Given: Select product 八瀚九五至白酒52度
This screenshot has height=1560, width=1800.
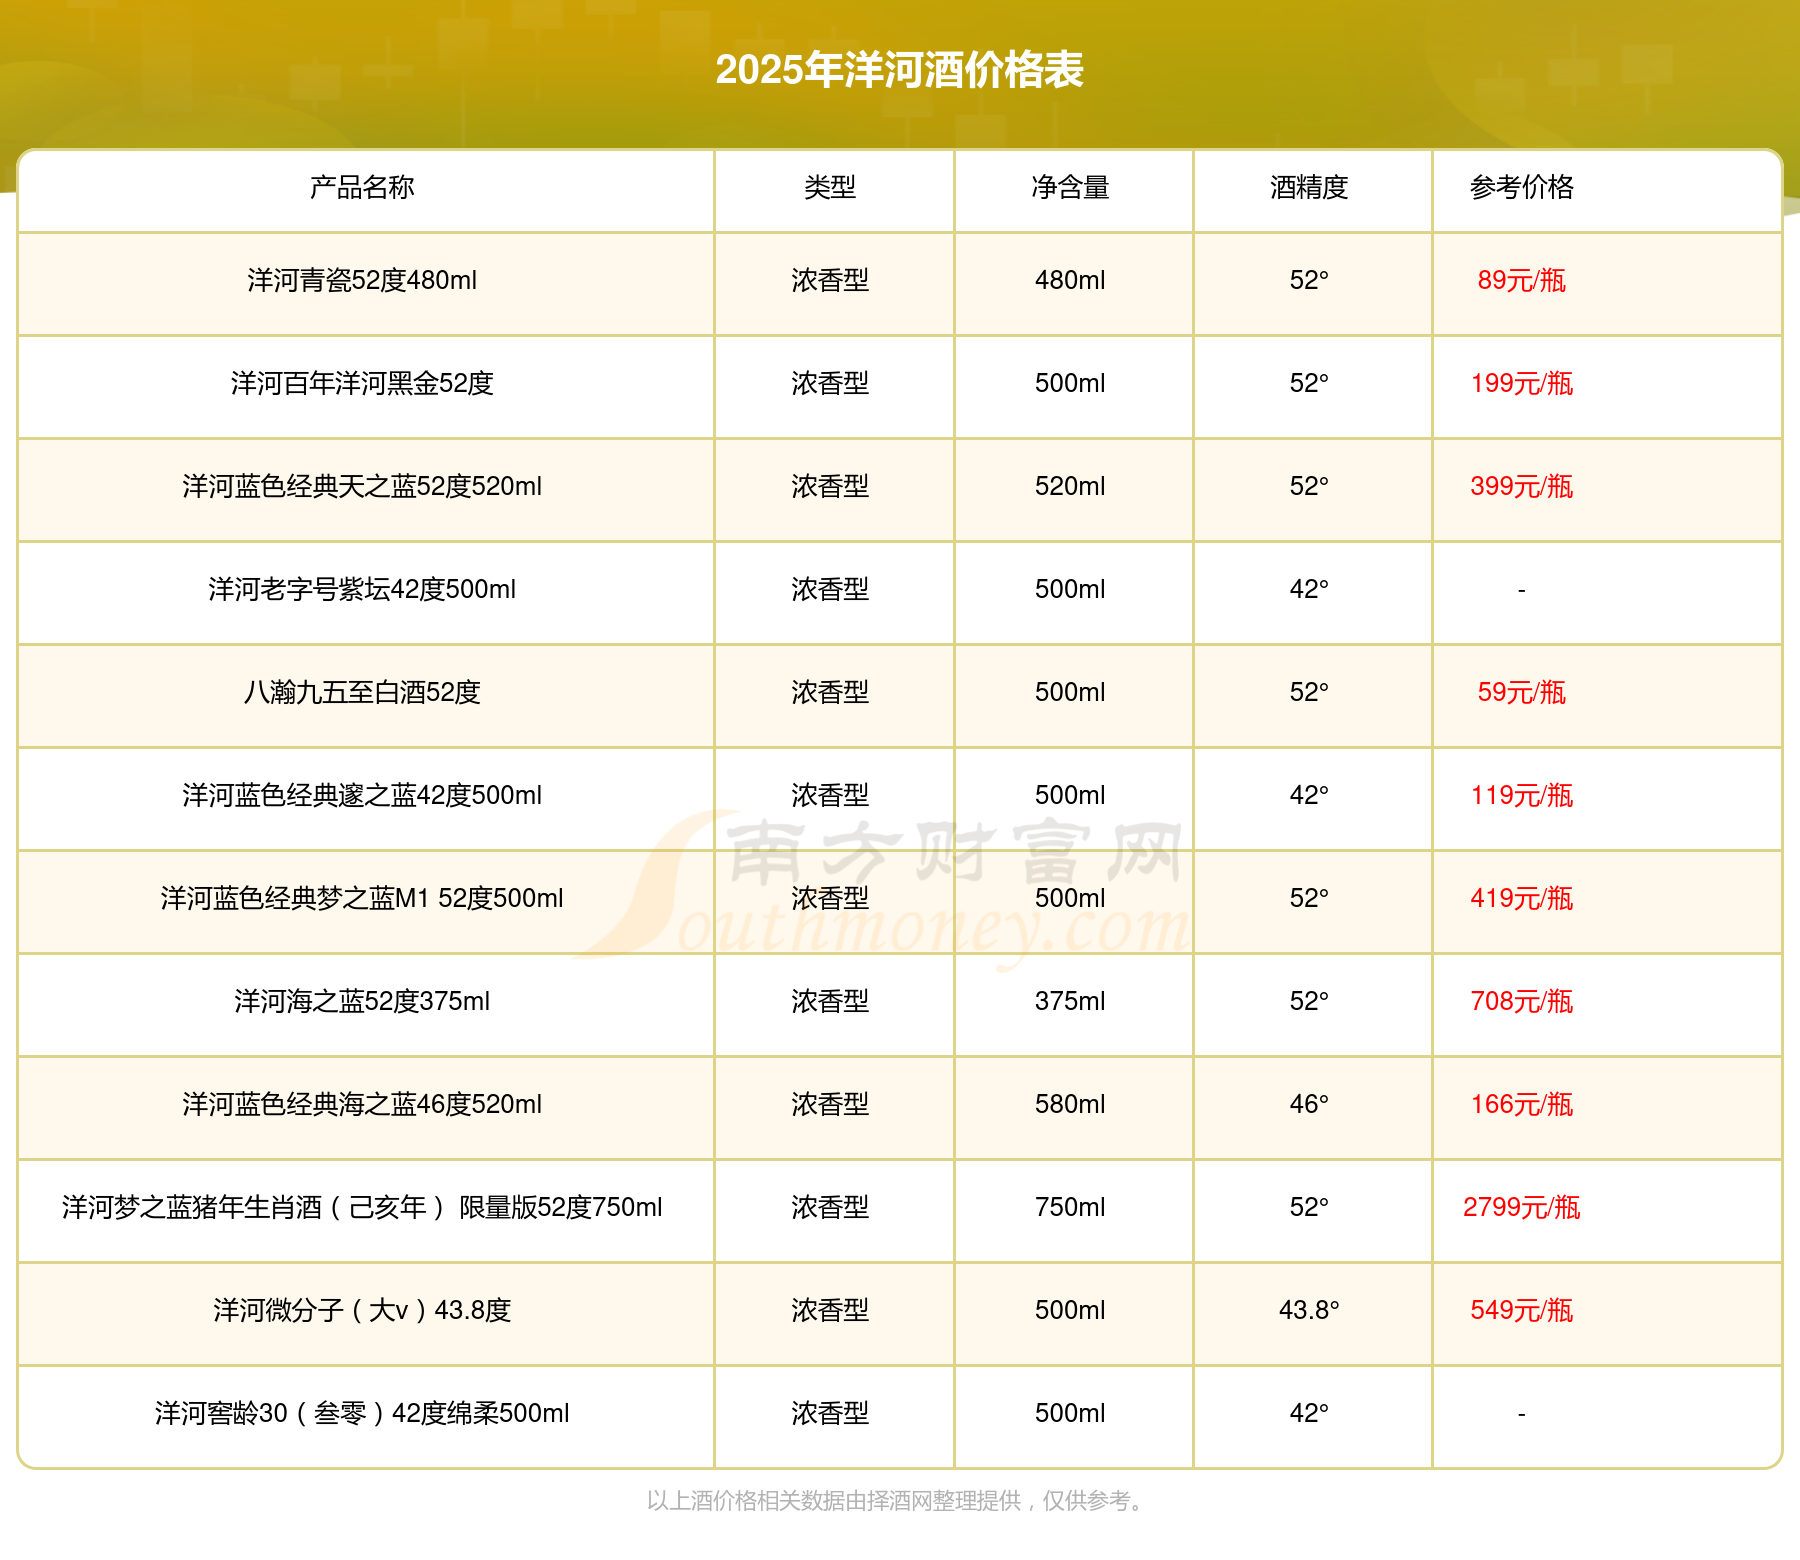Looking at the screenshot, I should (362, 692).
